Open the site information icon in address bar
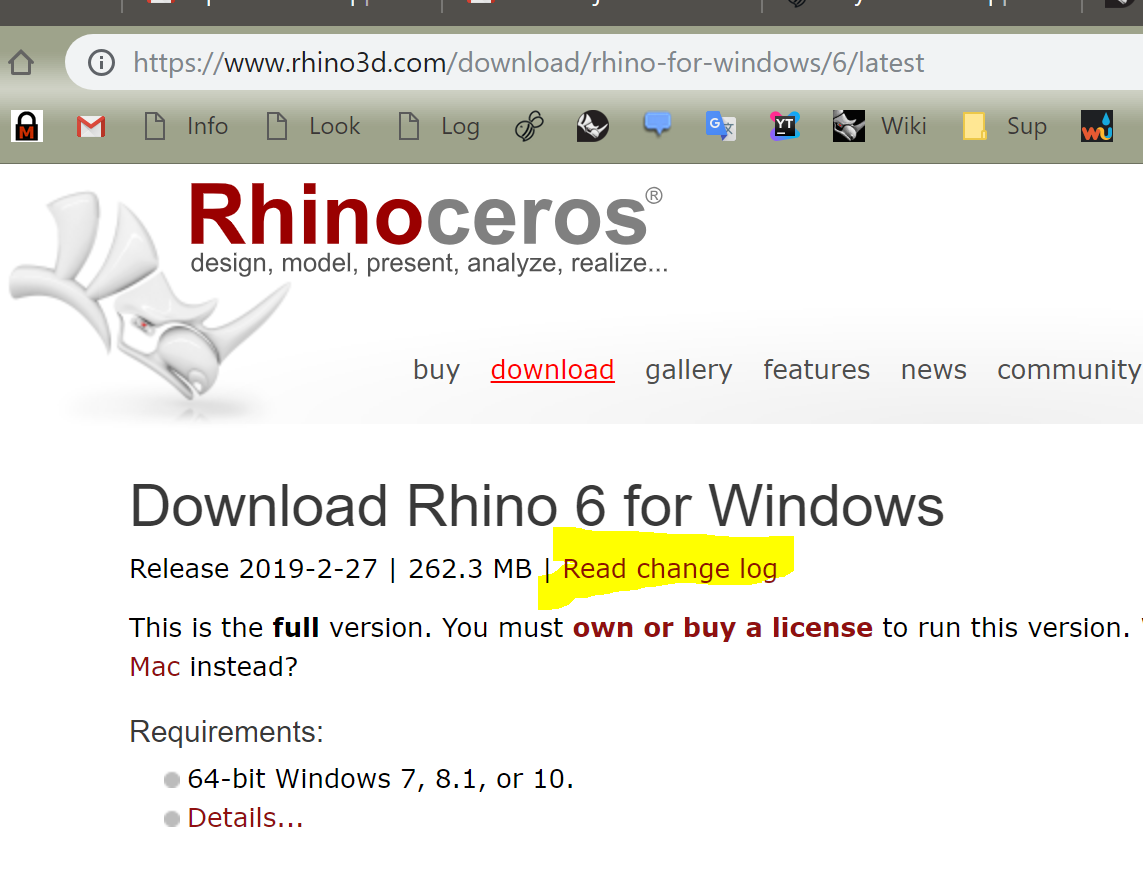The width and height of the screenshot is (1143, 871). [101, 63]
